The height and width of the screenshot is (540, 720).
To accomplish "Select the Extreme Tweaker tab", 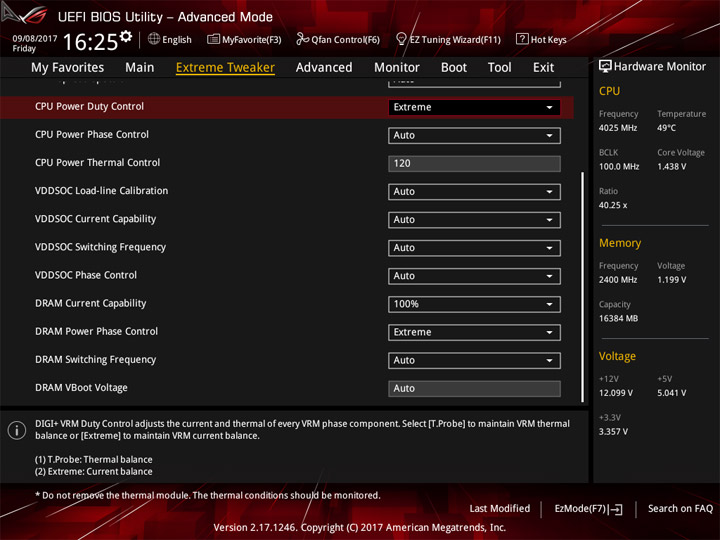I will pos(225,68).
